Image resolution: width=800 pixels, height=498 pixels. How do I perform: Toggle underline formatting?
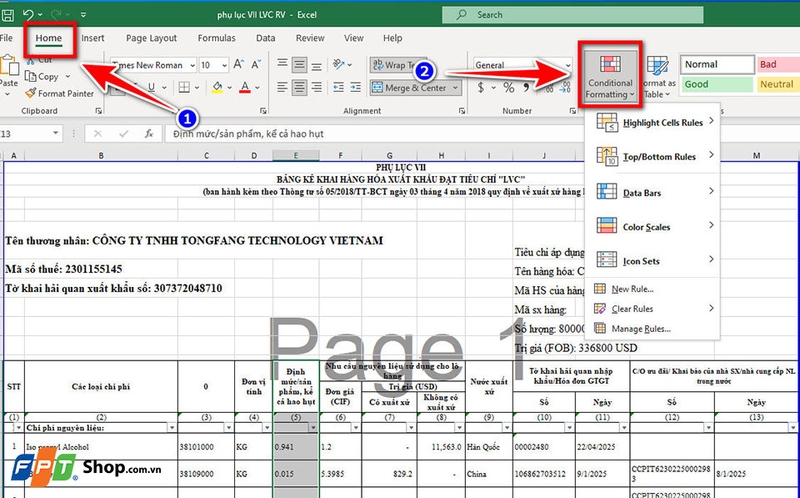[151, 87]
